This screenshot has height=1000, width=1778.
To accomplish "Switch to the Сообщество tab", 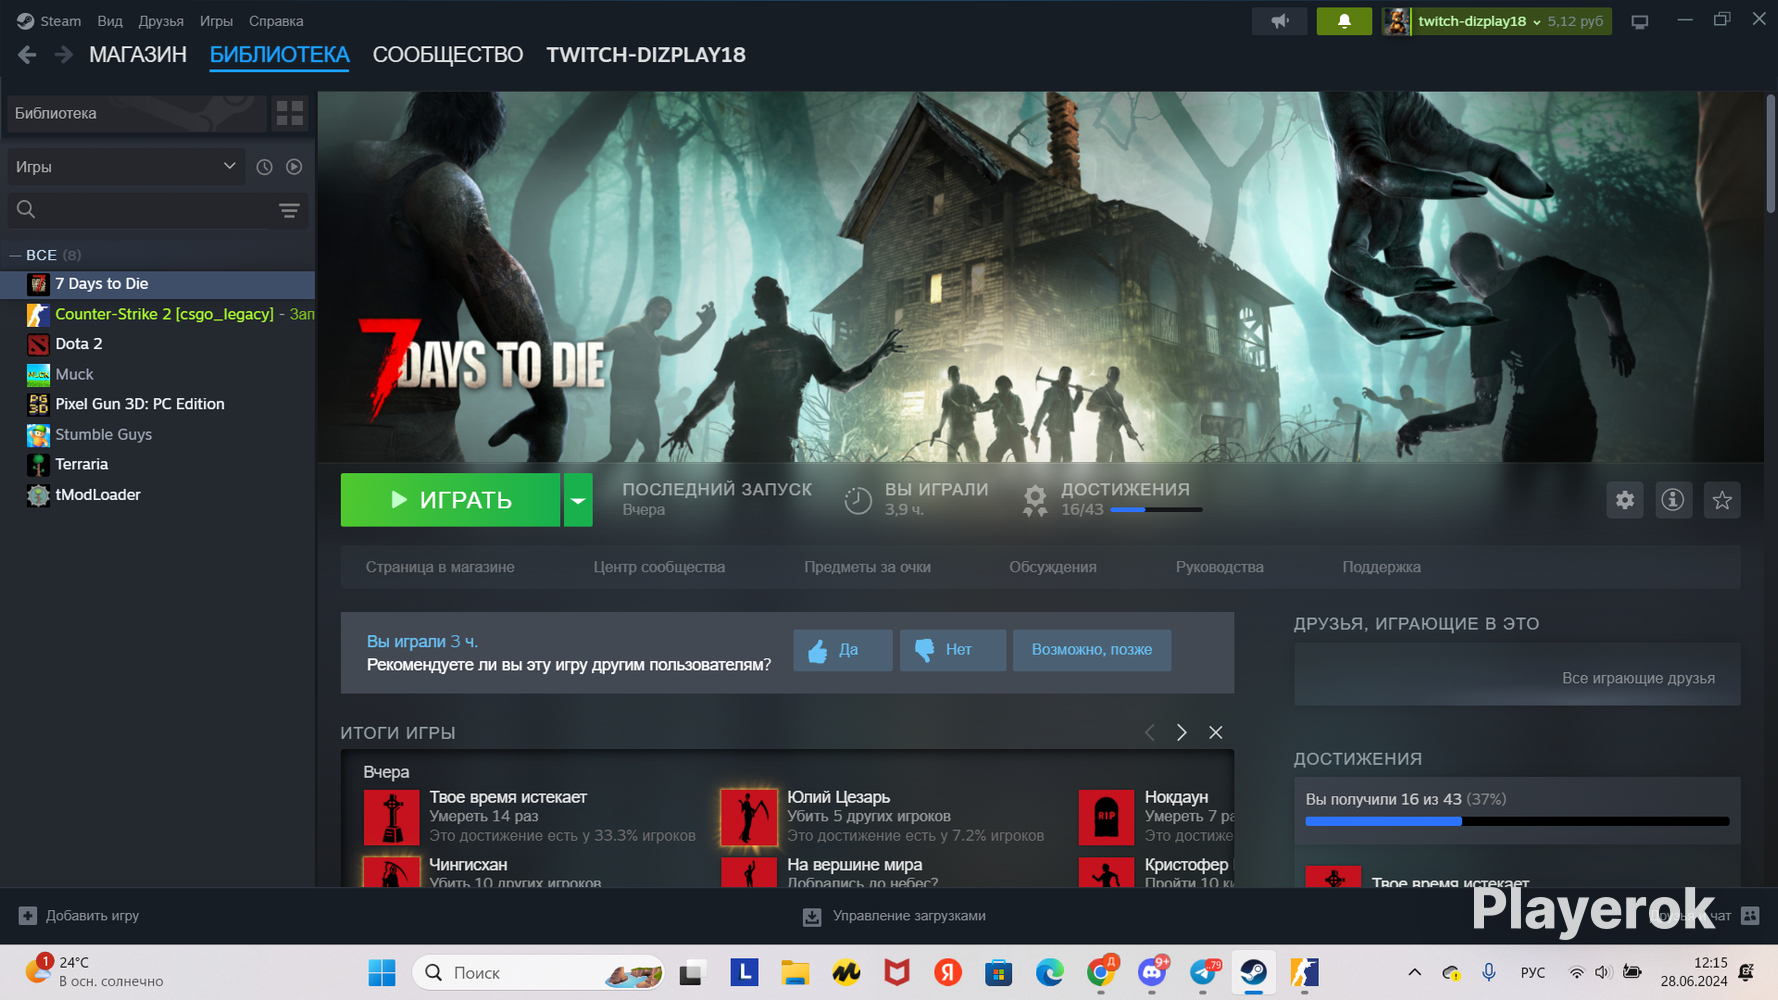I will coord(448,55).
